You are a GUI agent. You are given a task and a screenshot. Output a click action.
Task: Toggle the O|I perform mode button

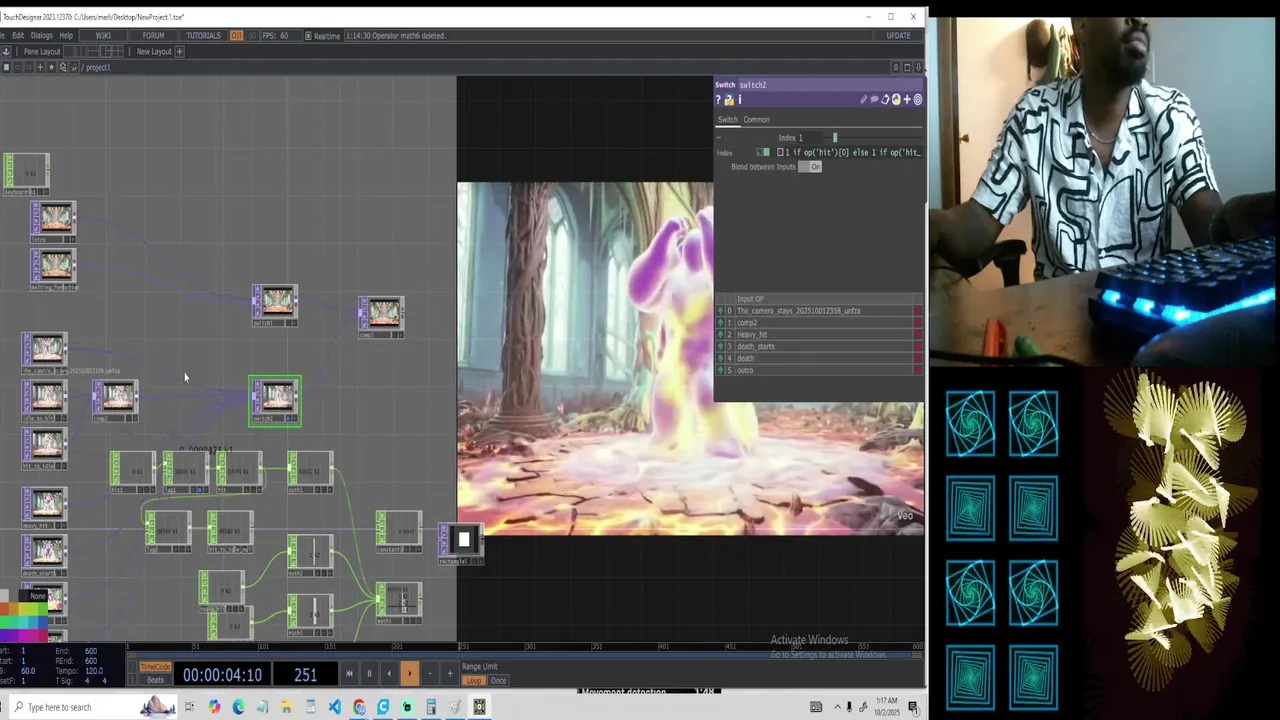tap(237, 36)
